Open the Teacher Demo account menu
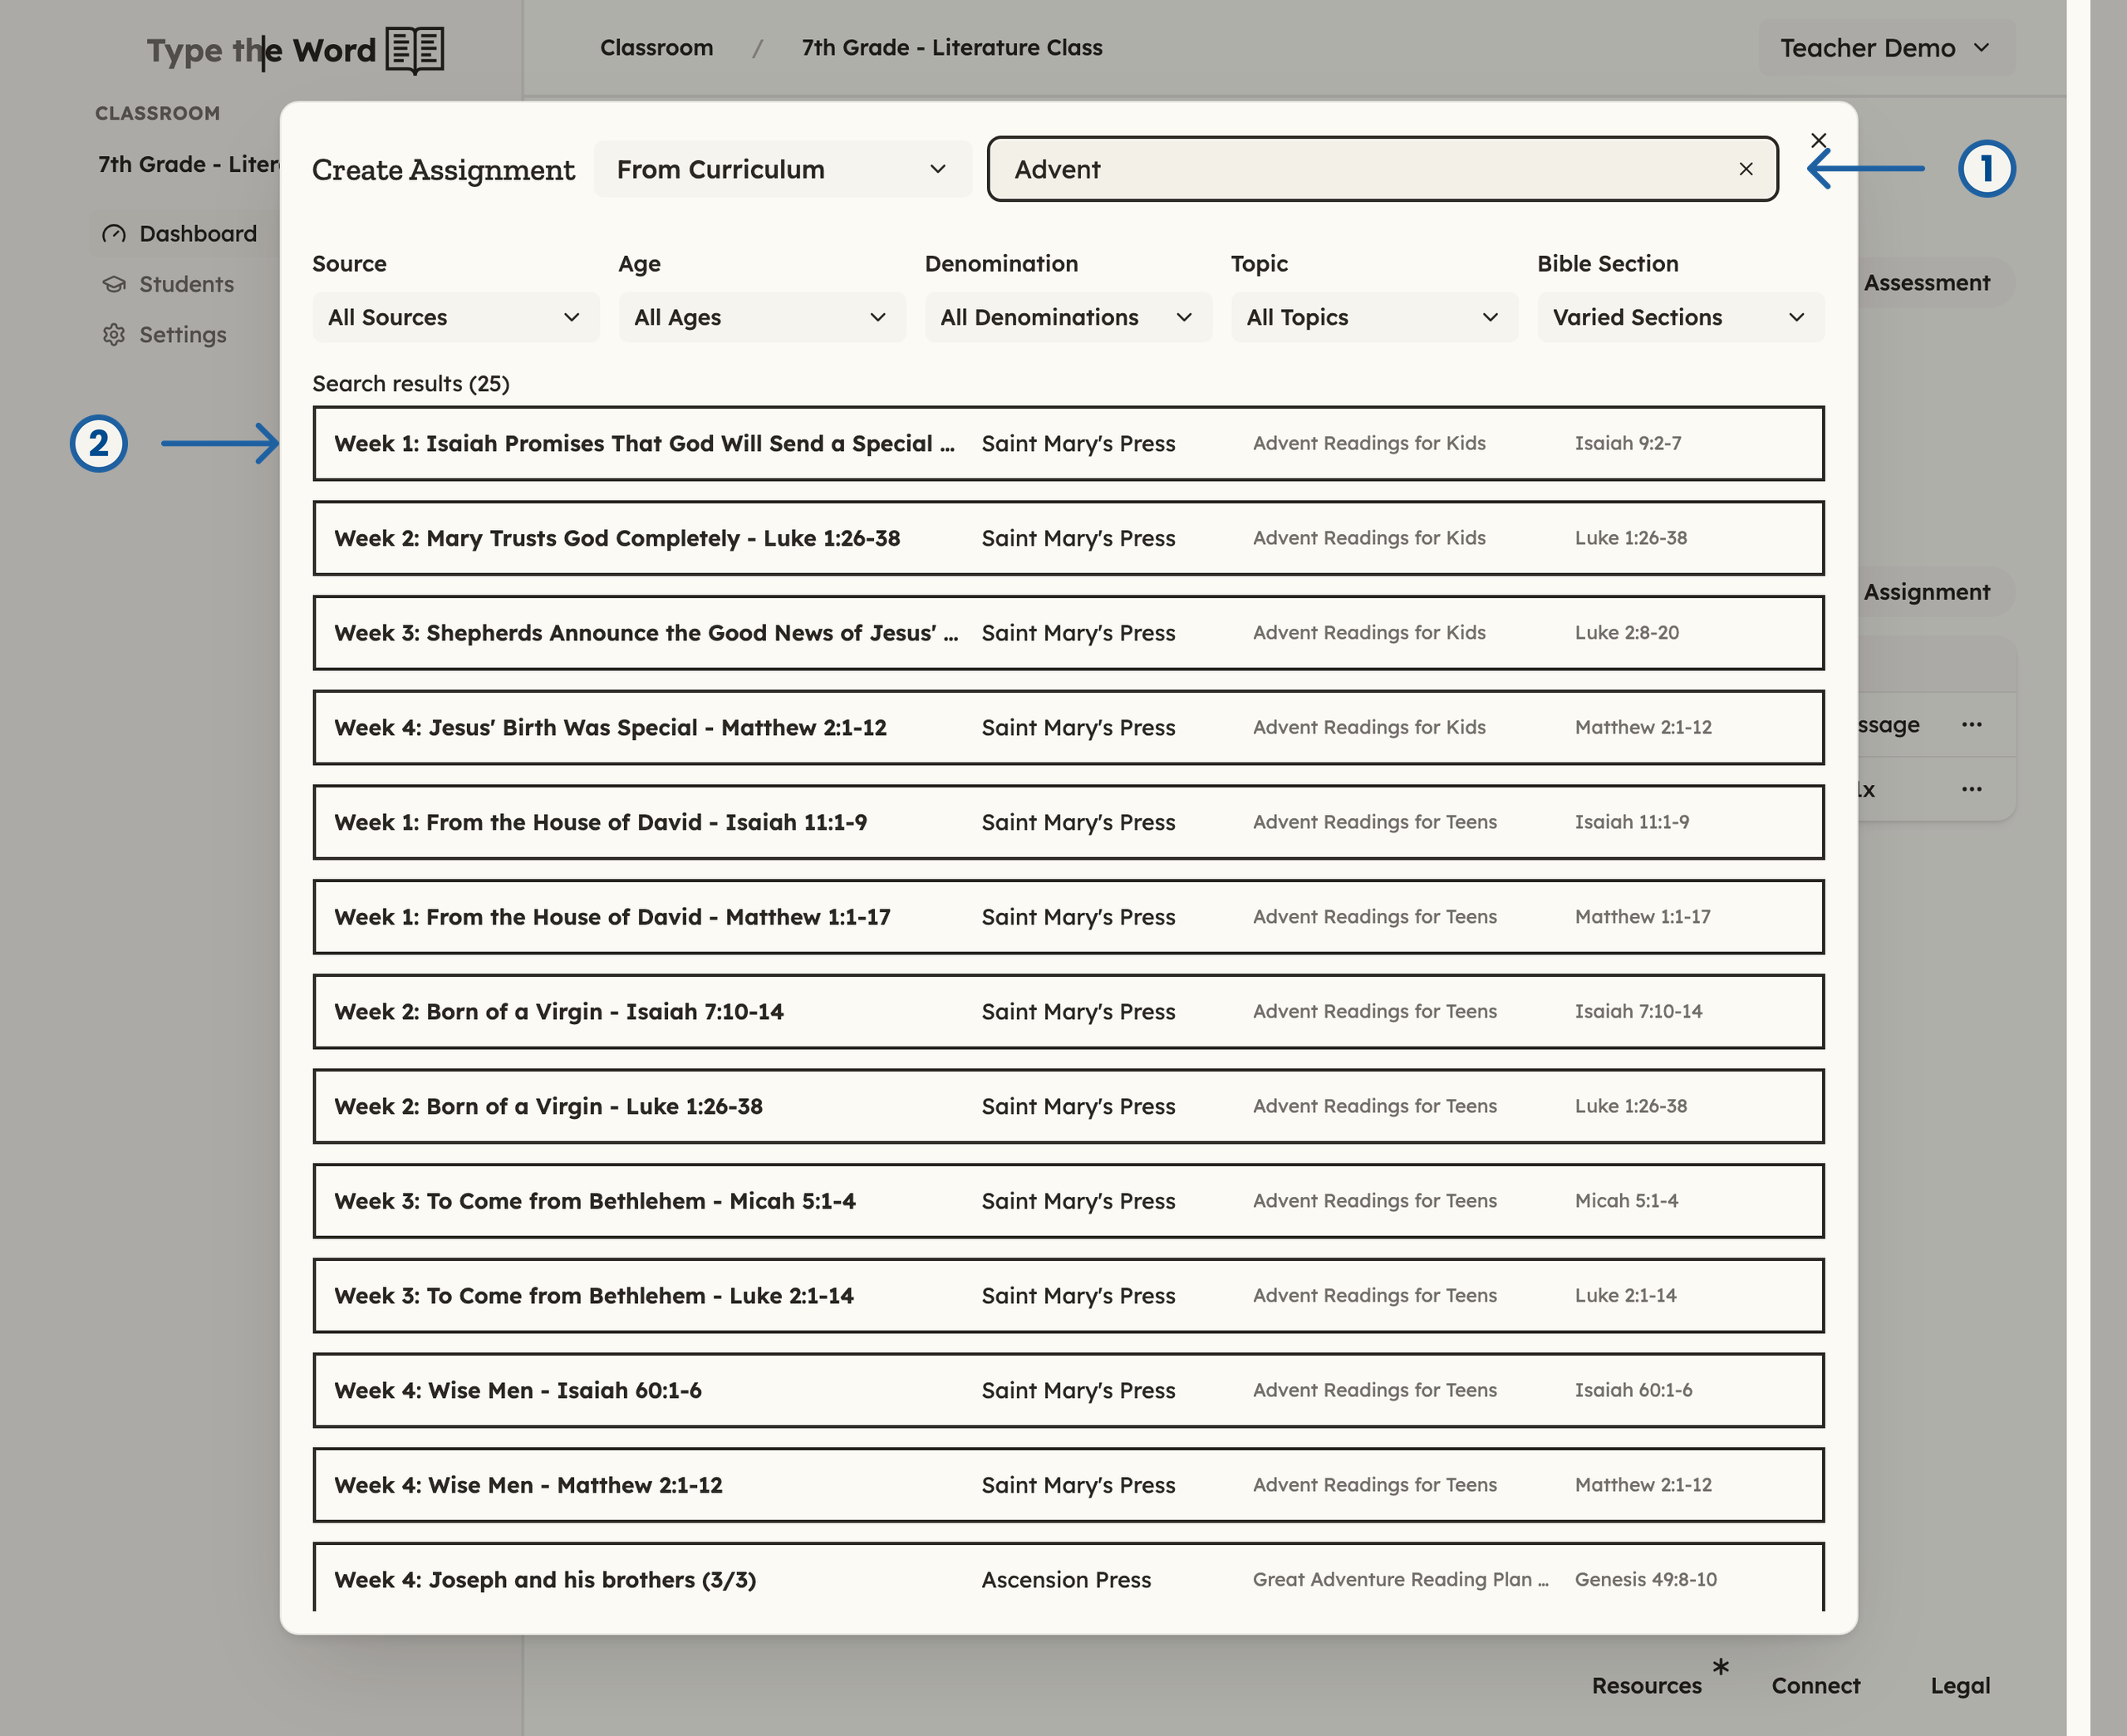The width and height of the screenshot is (2127, 1736). [x=1886, y=48]
